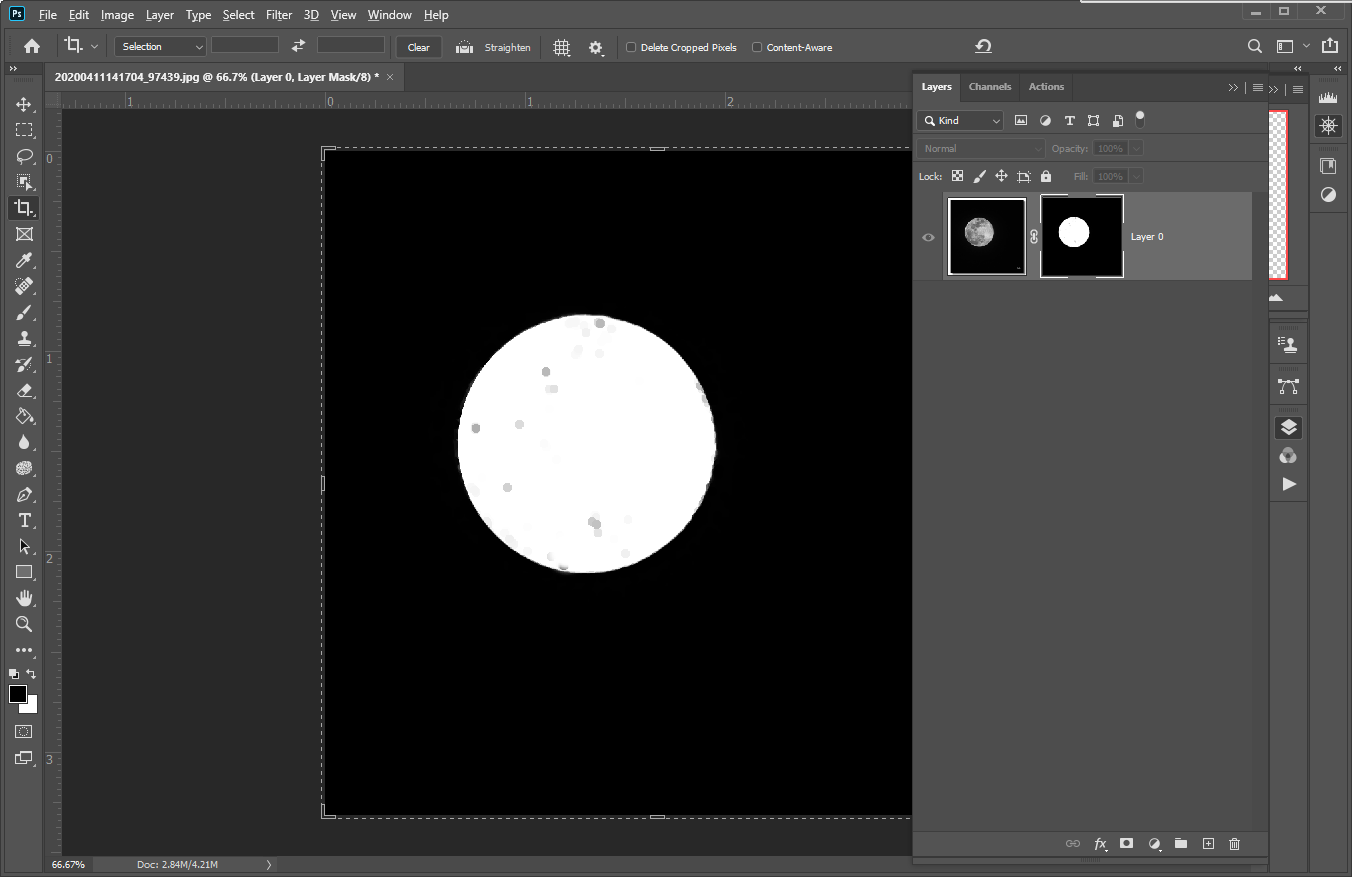Select the Spot Healing Brush tool
This screenshot has height=877, width=1352.
[x=24, y=286]
